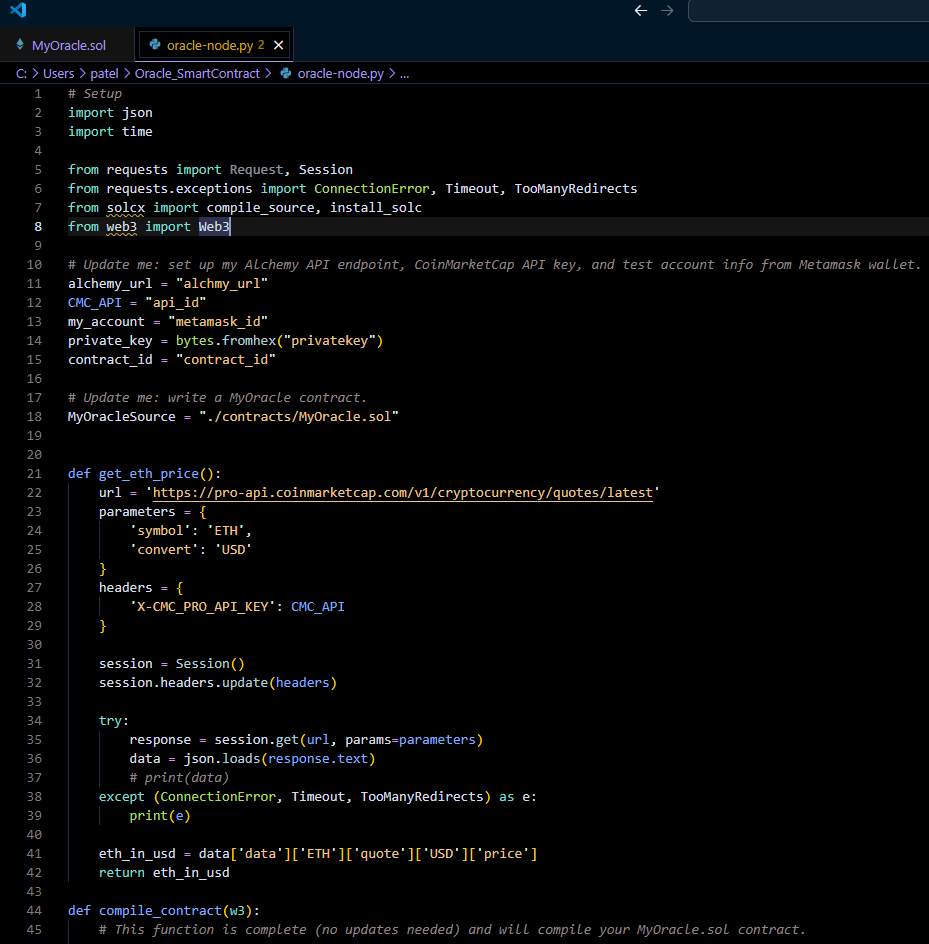Image resolution: width=929 pixels, height=944 pixels.
Task: Click the 'convert' key on line 25
Action: point(164,550)
